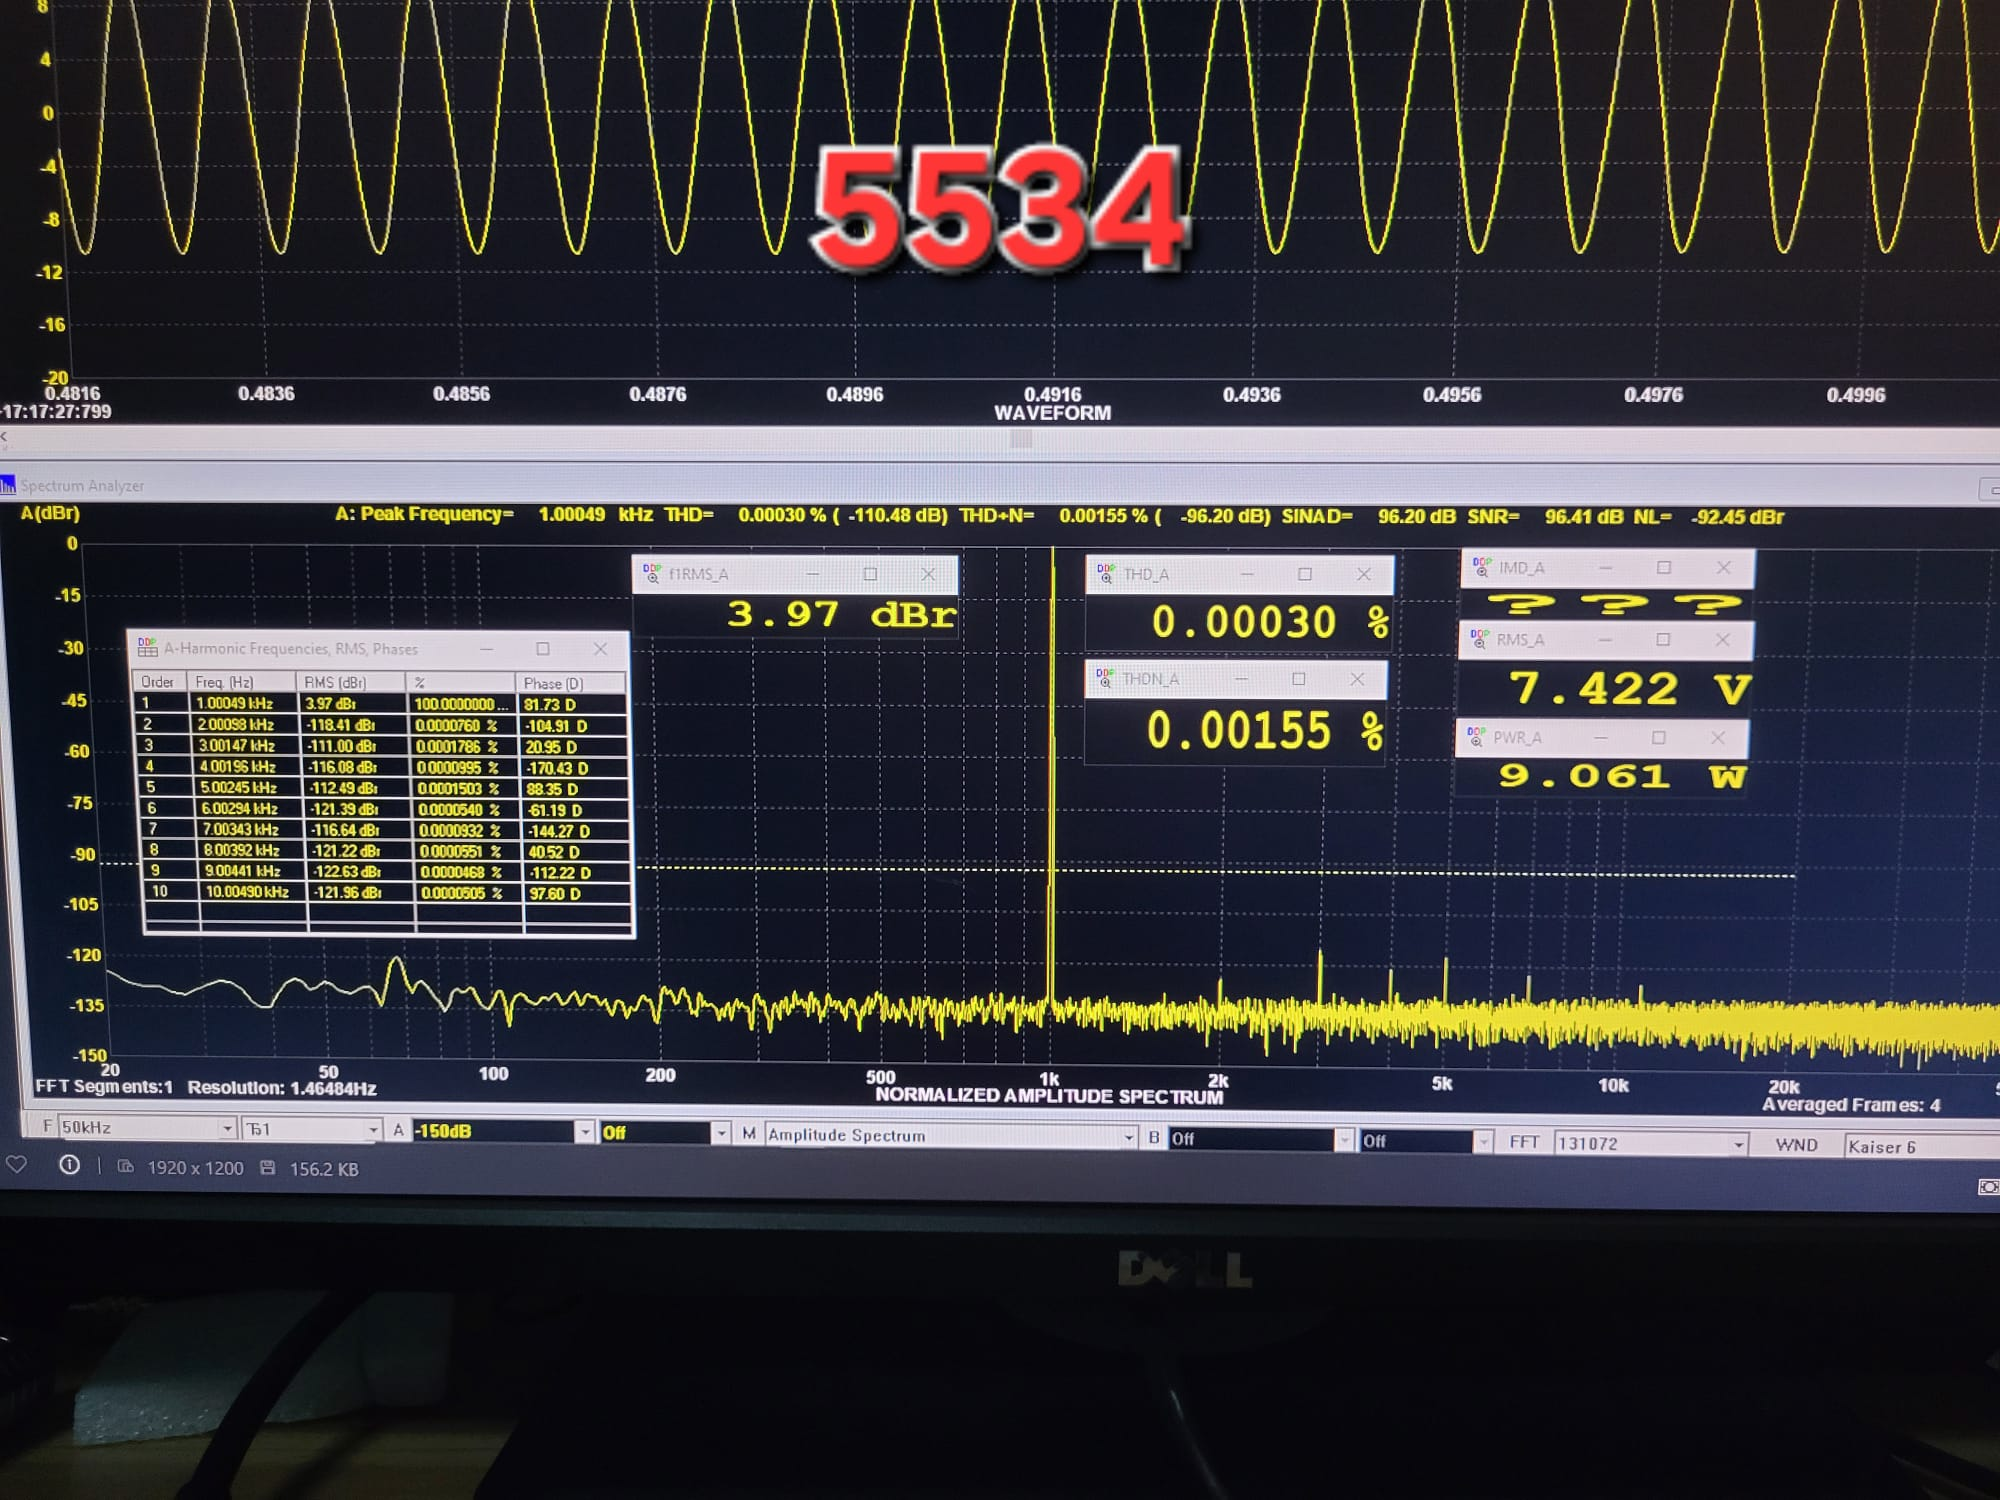Maximize the RMS_A viewer window
The width and height of the screenshot is (2000, 1500).
(1663, 639)
